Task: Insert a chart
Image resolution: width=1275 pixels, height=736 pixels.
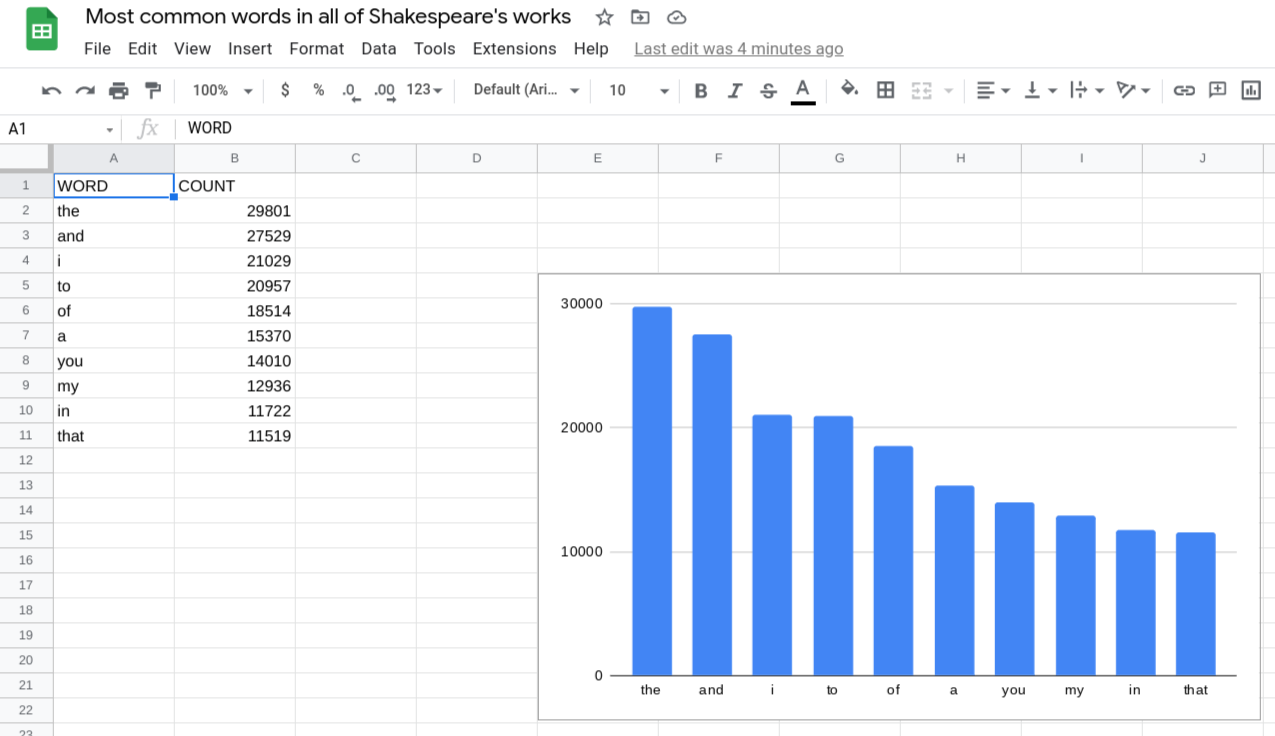Action: (1250, 90)
